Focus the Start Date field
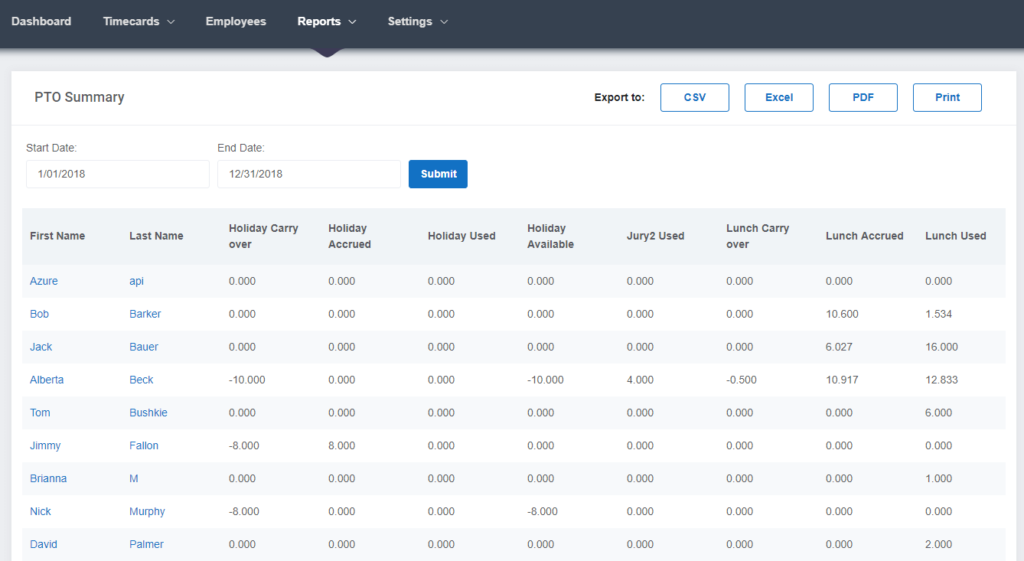Viewport: 1024px width, 561px height. 118,174
